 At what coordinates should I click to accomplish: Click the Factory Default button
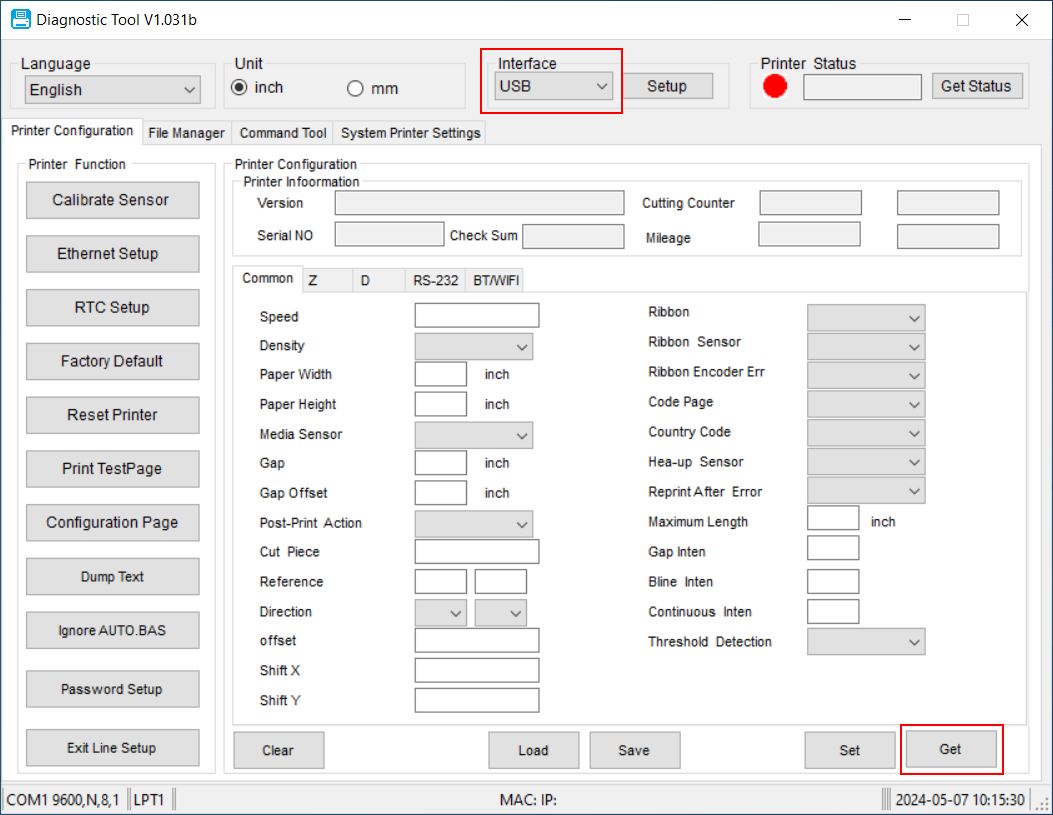pyautogui.click(x=112, y=361)
